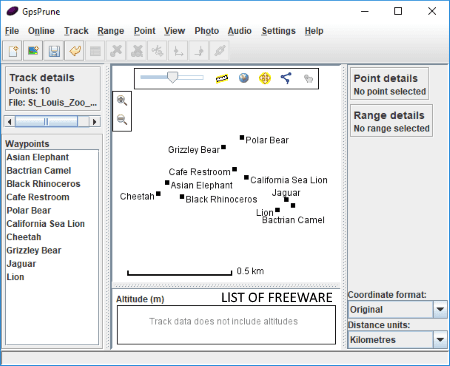Viewport: 450px width, 366px height.
Task: Click the Set range start icon
Action: [x=178, y=51]
